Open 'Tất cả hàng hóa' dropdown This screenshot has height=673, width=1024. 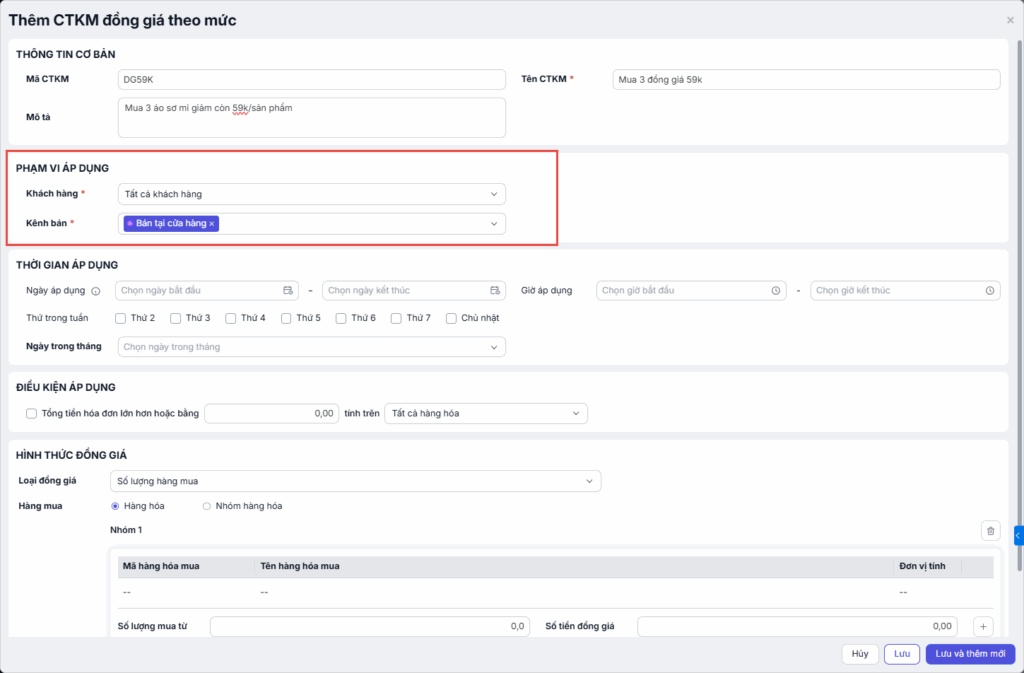(486, 413)
